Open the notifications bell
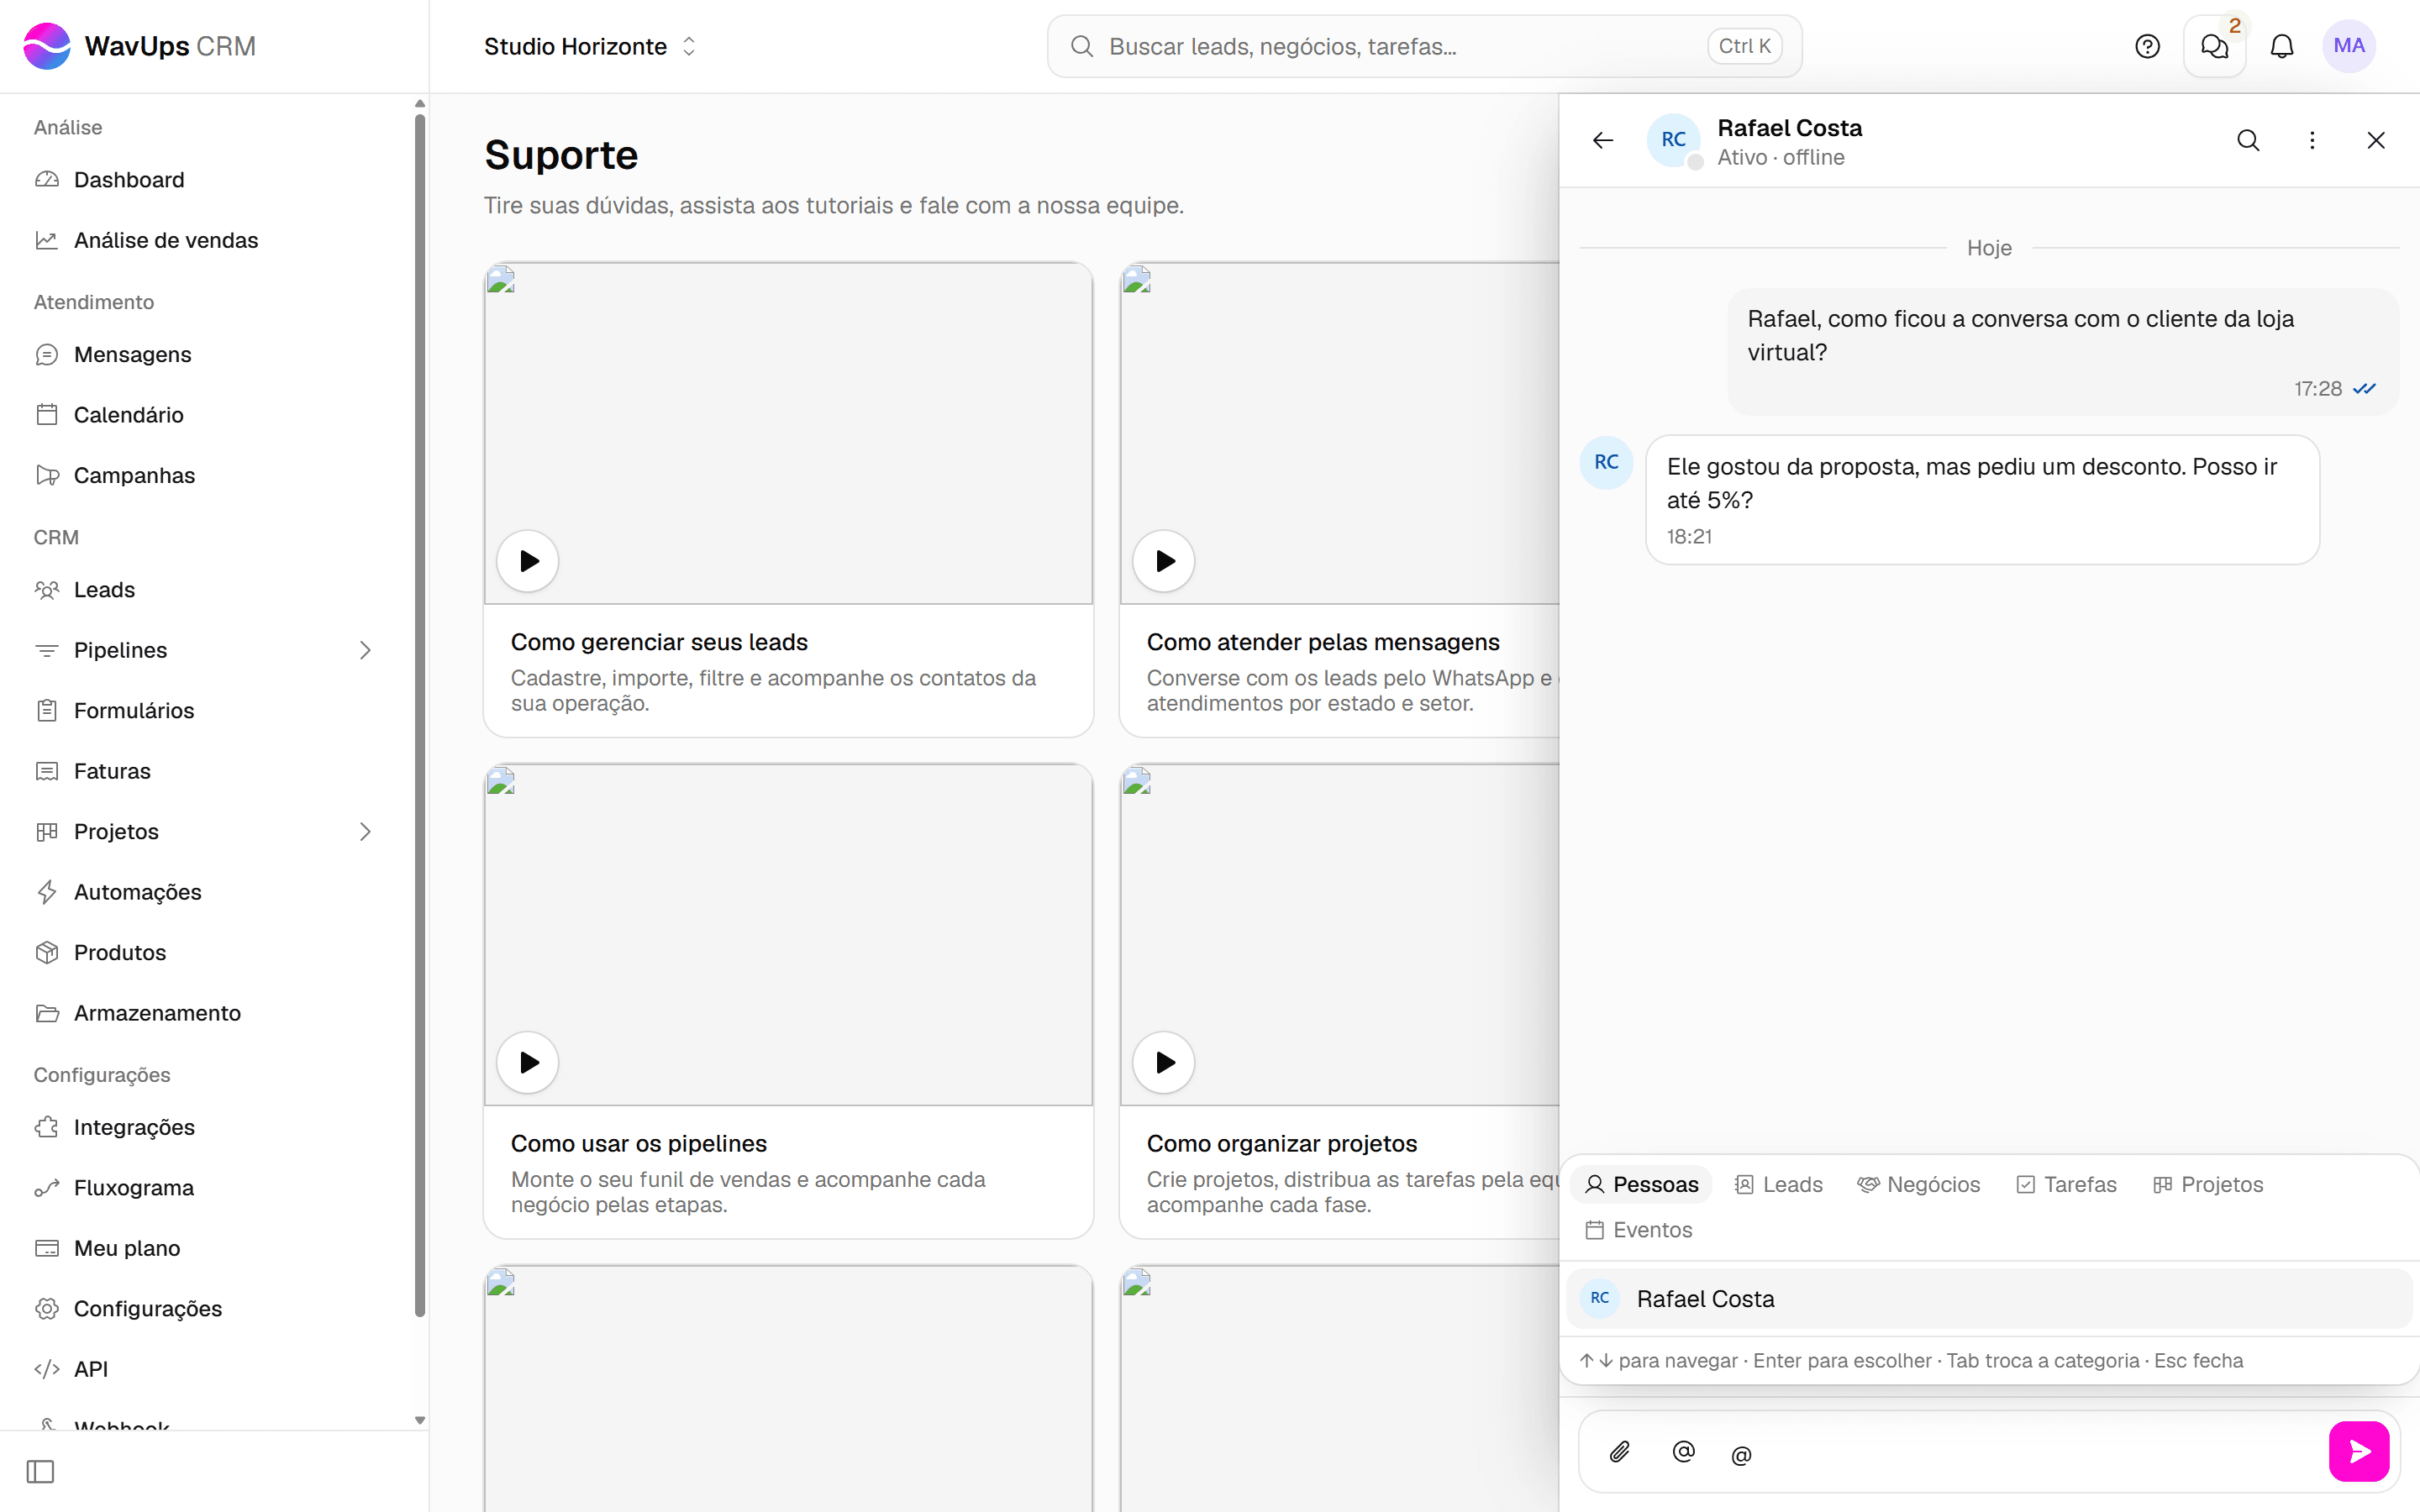The image size is (2420, 1512). click(x=2282, y=46)
